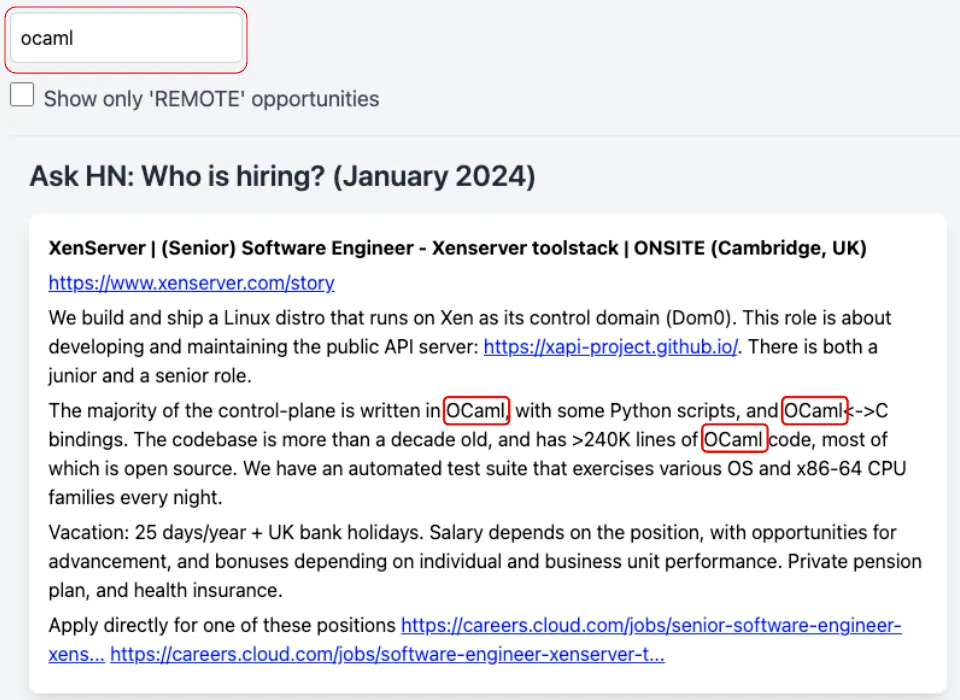The height and width of the screenshot is (700, 960).
Task: Click the highlighted OCaml before "code, most"
Action: [734, 439]
